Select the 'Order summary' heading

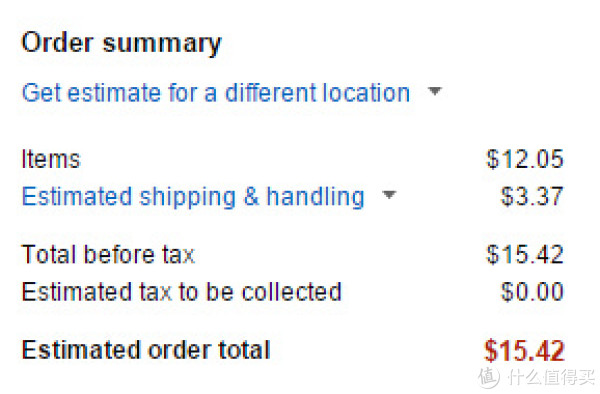pyautogui.click(x=121, y=43)
